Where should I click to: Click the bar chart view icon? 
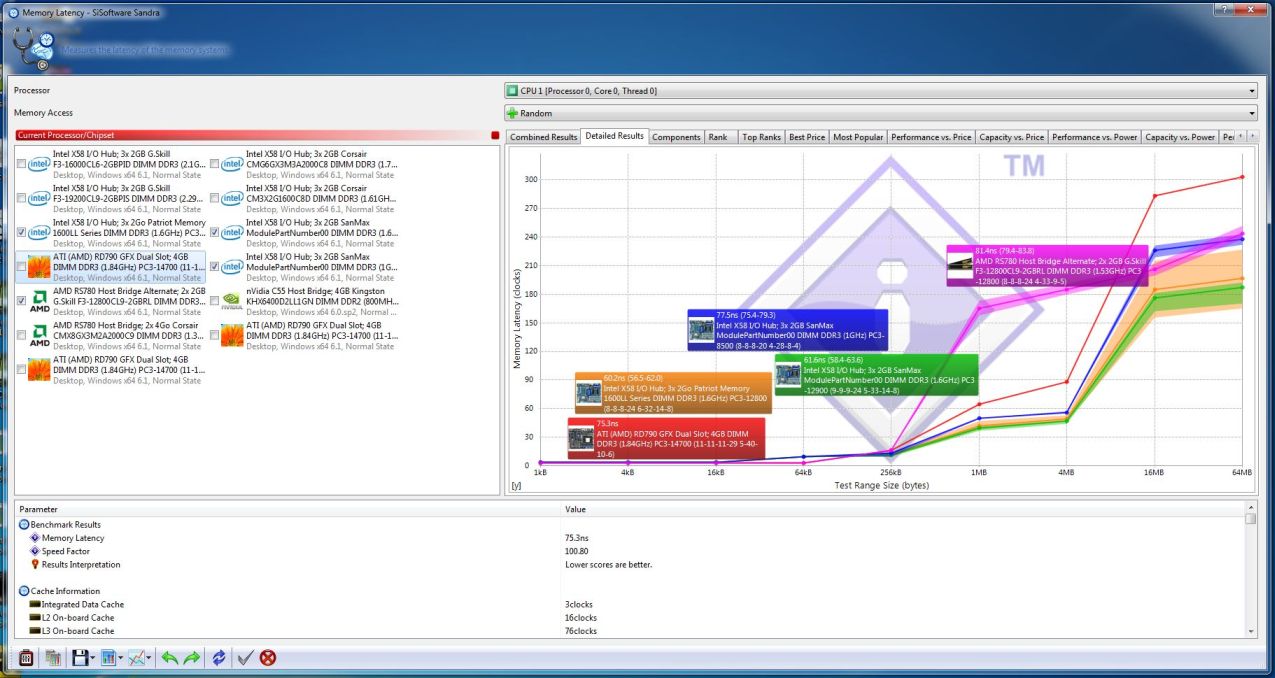108,658
